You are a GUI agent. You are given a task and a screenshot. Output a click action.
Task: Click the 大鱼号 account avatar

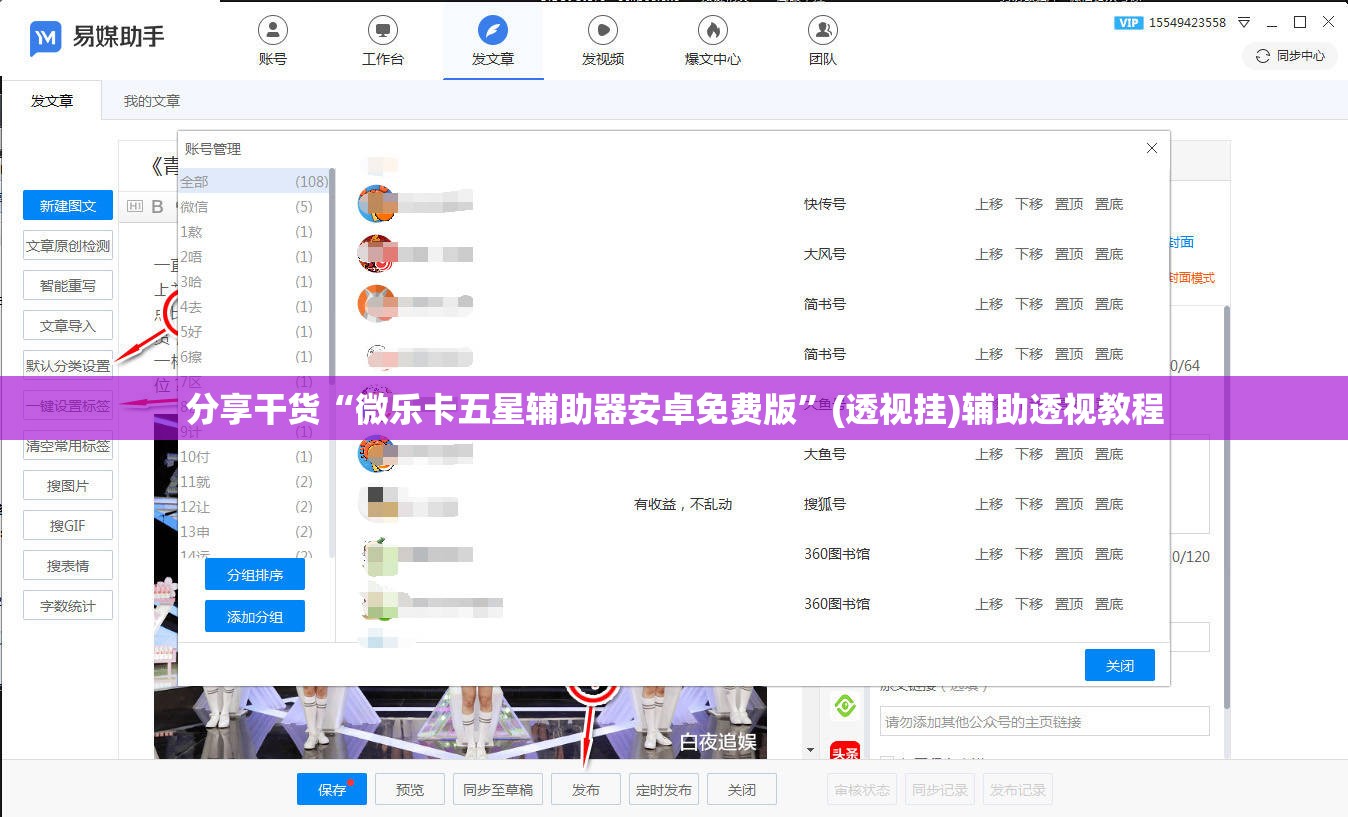pyautogui.click(x=377, y=454)
